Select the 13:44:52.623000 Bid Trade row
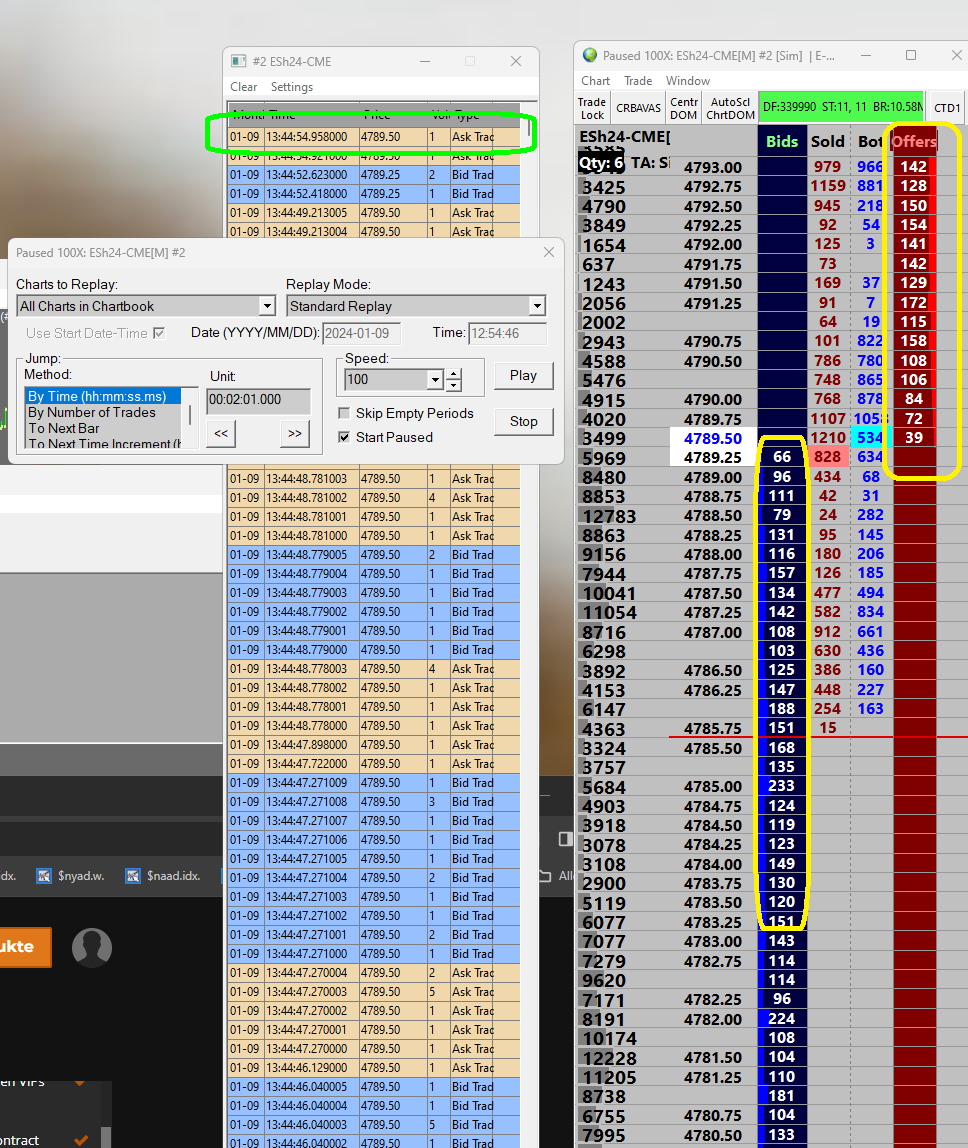 click(x=373, y=175)
